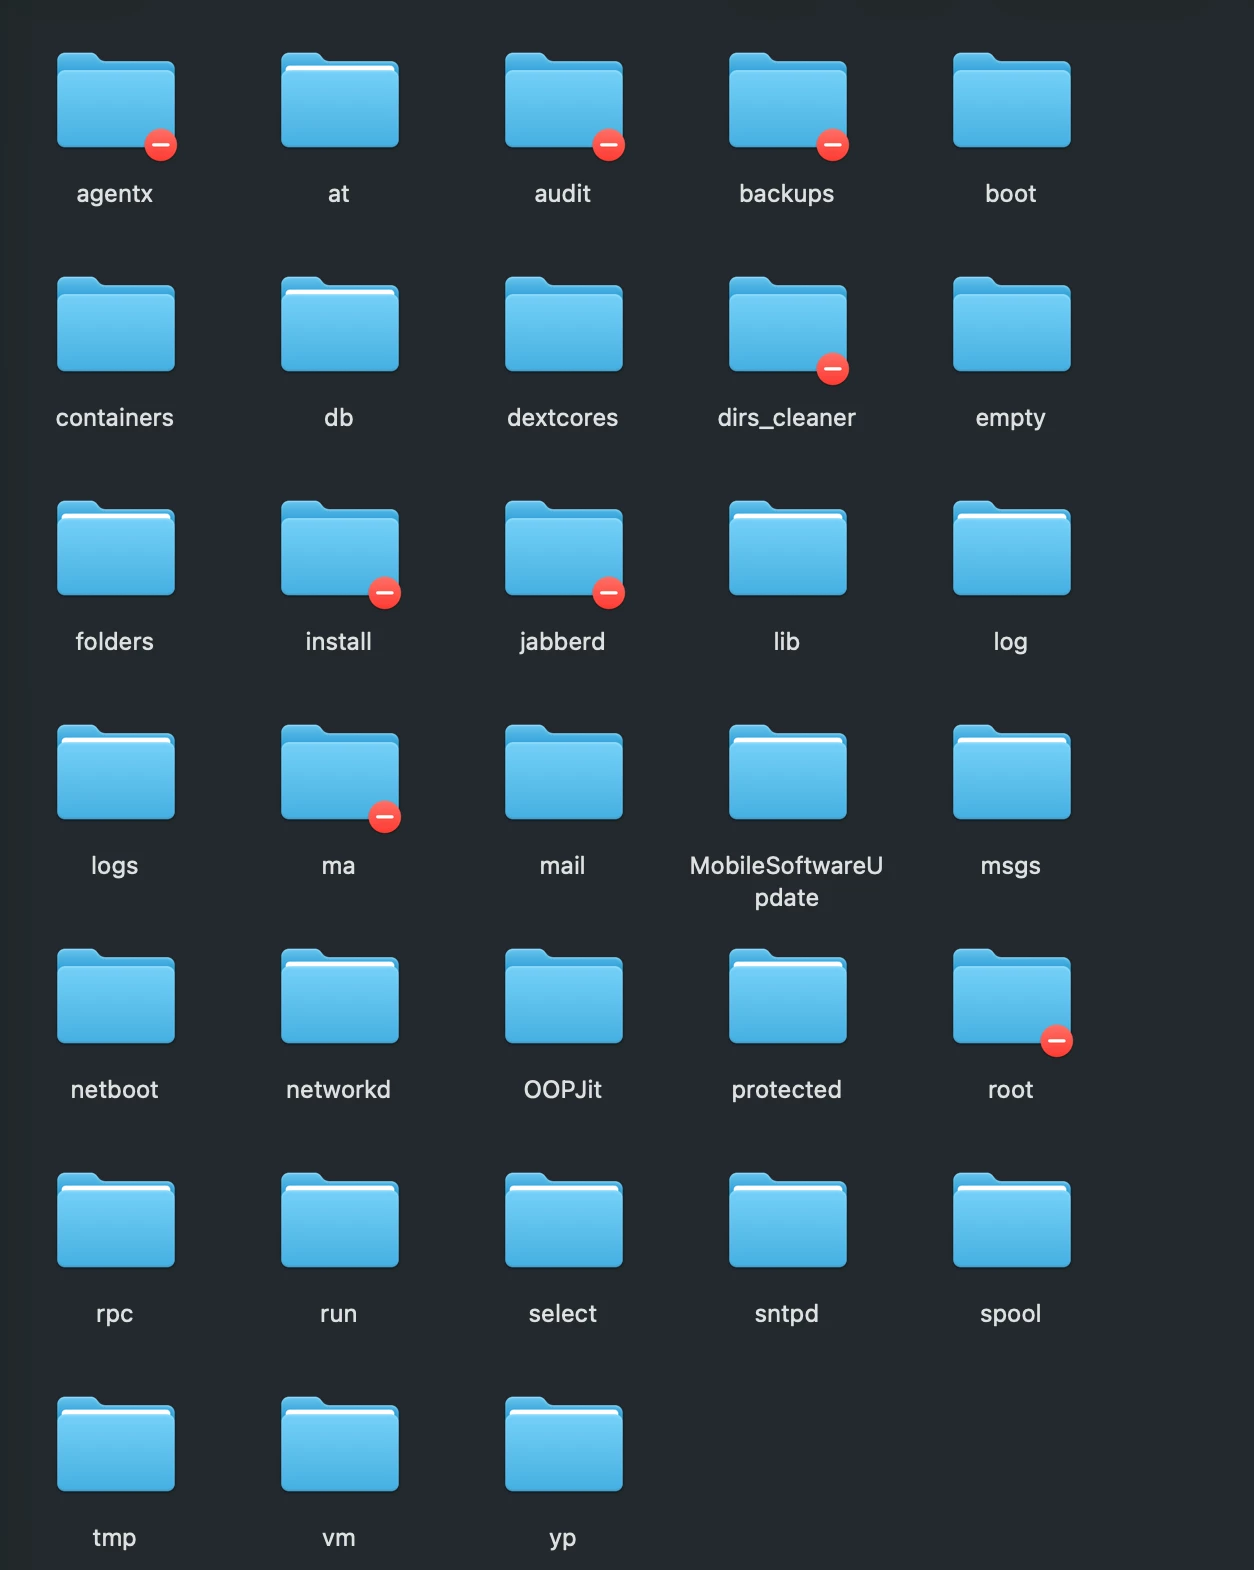This screenshot has height=1570, width=1254.
Task: Click the protected folder icon
Action: [x=788, y=996]
